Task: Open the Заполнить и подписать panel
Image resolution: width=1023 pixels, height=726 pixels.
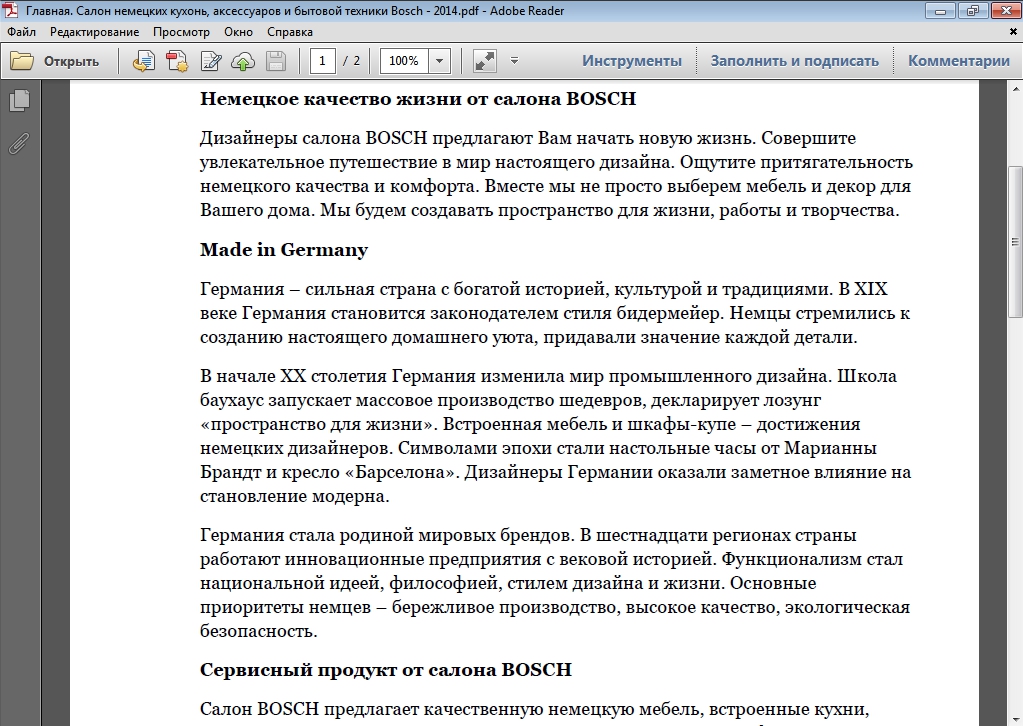Action: [x=795, y=61]
